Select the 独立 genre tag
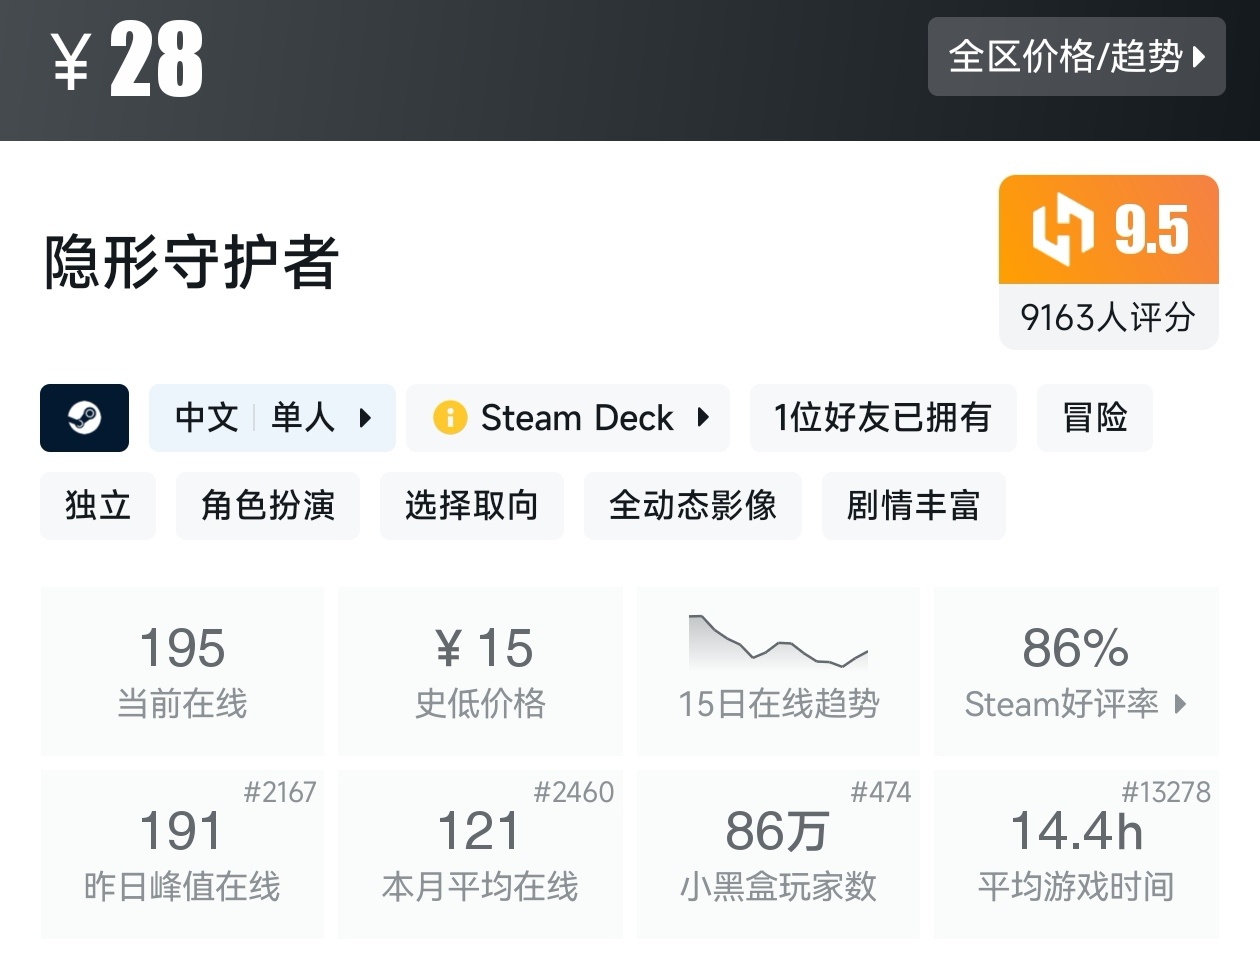The image size is (1260, 959). coord(98,506)
